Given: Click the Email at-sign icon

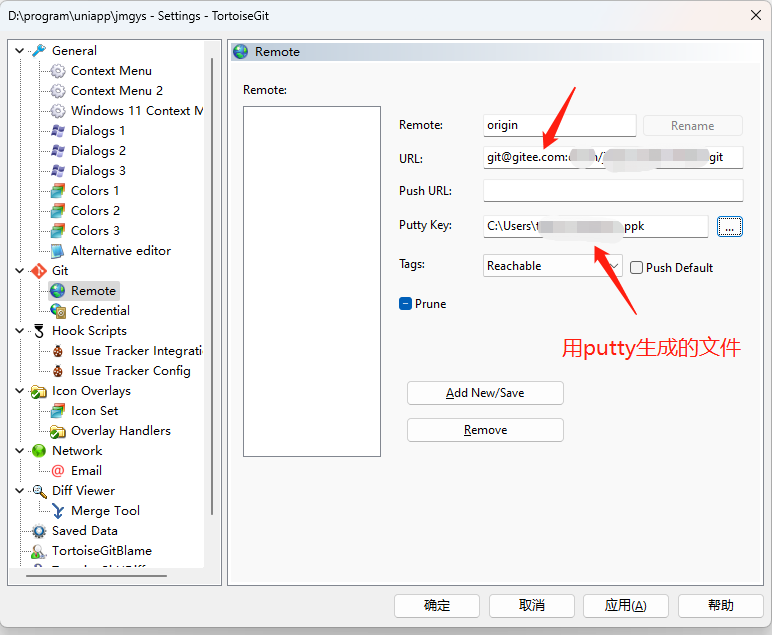Looking at the screenshot, I should click(58, 471).
